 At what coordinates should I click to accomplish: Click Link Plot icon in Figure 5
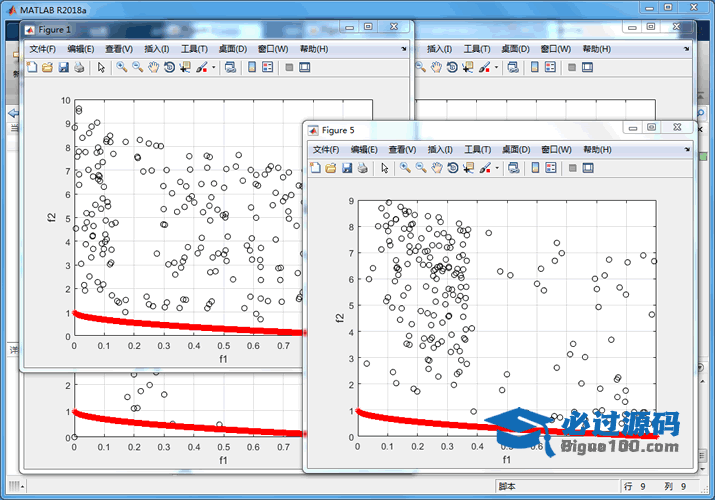click(x=514, y=168)
